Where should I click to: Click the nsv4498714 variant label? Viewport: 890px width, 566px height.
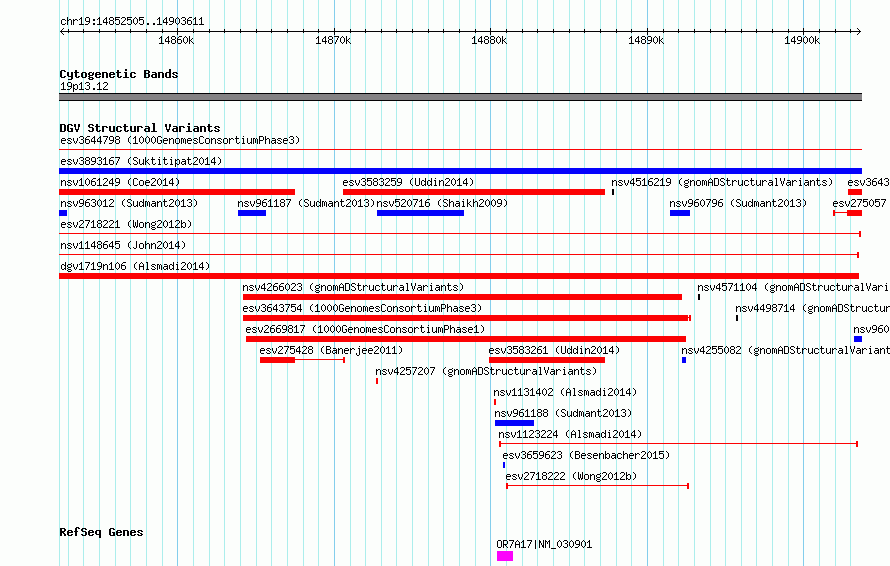[x=812, y=308]
